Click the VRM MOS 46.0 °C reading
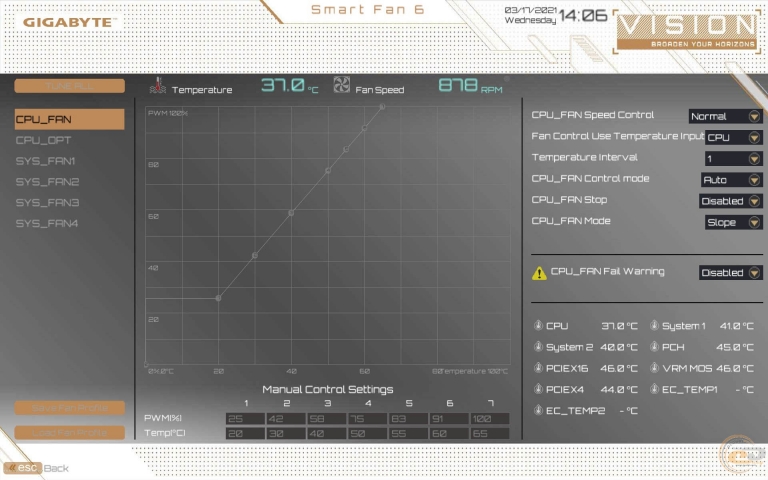768x480 pixels. pyautogui.click(x=735, y=368)
